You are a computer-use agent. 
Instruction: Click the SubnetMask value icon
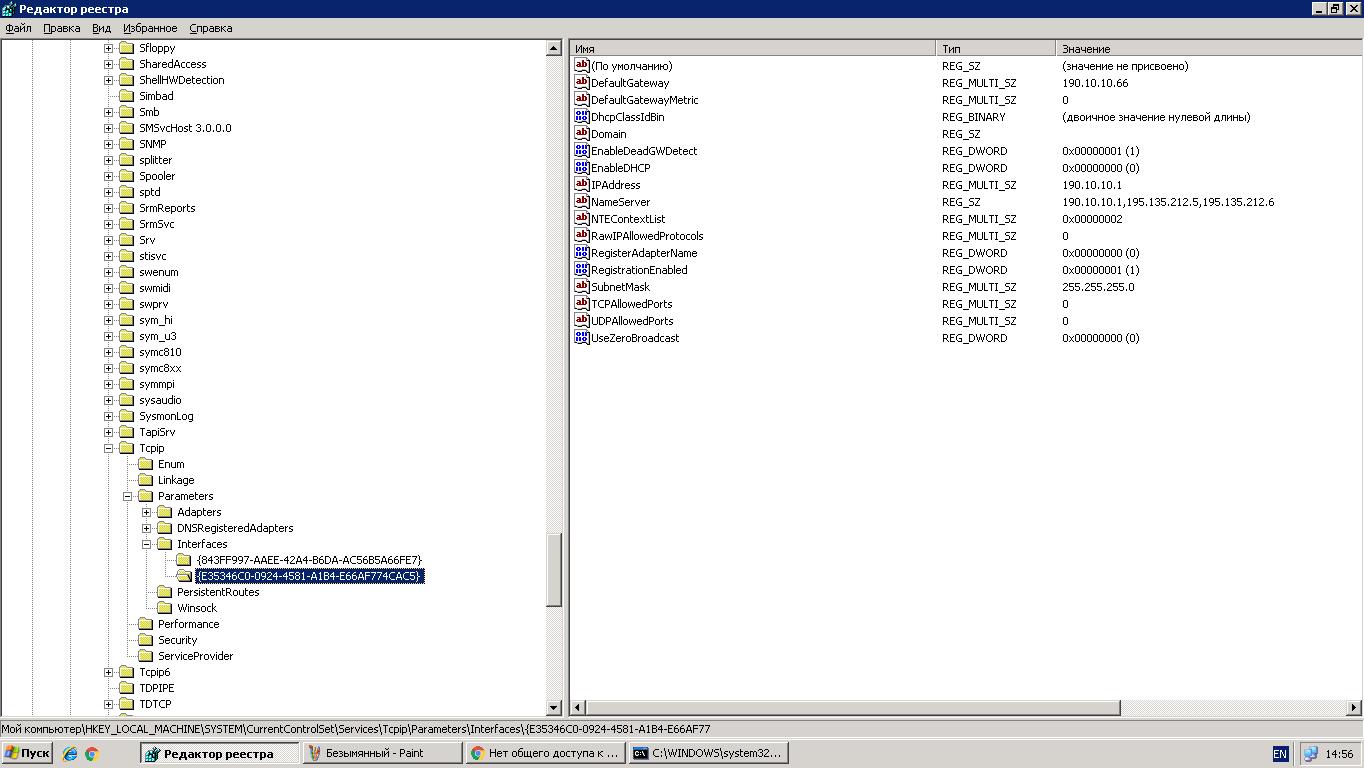582,287
